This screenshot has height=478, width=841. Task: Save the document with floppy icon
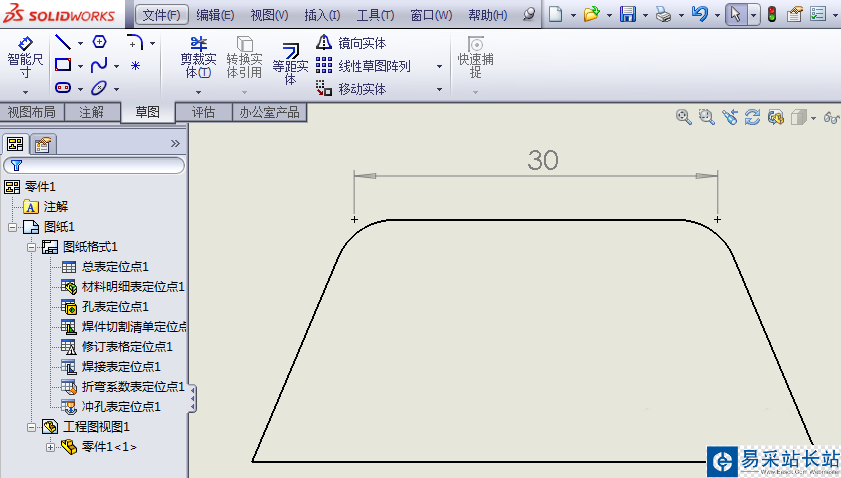(628, 14)
